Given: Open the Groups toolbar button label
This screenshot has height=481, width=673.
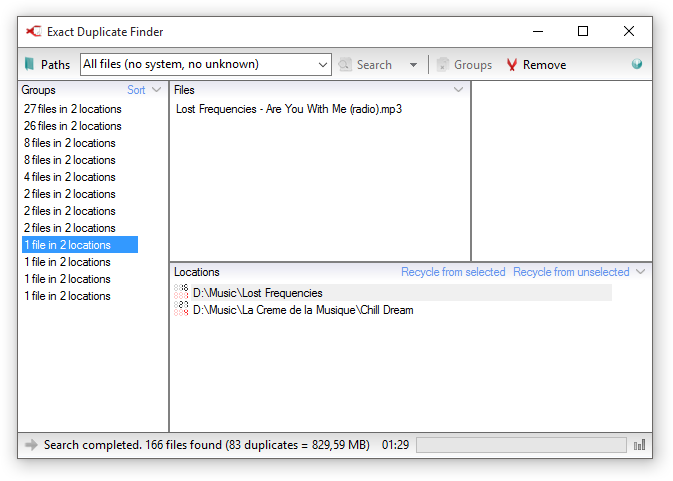Looking at the screenshot, I should click(x=473, y=65).
